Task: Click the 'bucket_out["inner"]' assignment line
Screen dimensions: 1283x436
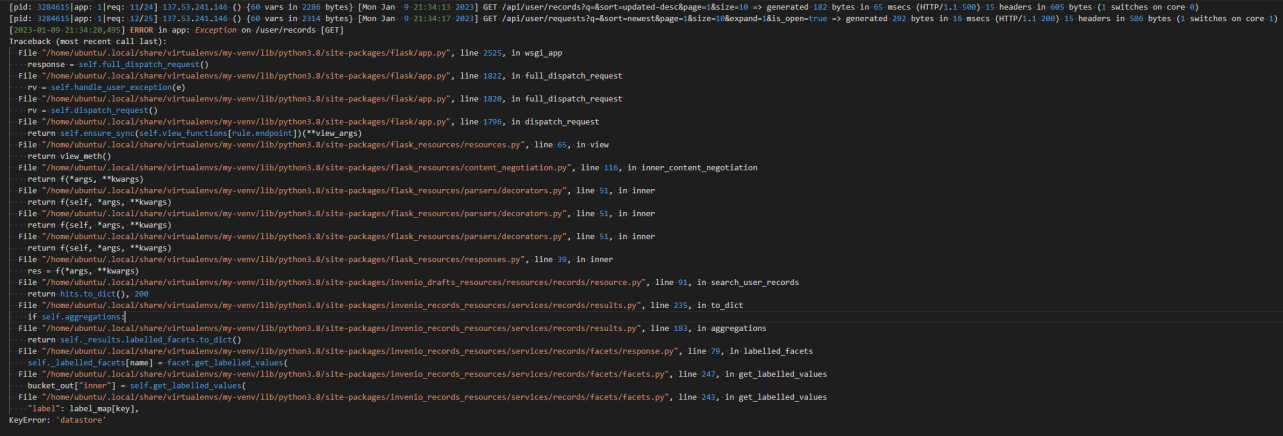Action: pos(136,386)
